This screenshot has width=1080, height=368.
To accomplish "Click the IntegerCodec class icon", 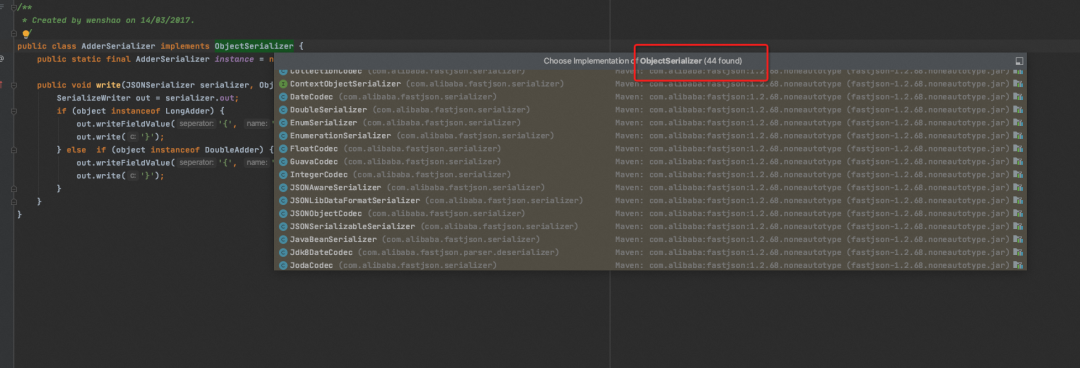I will [284, 175].
